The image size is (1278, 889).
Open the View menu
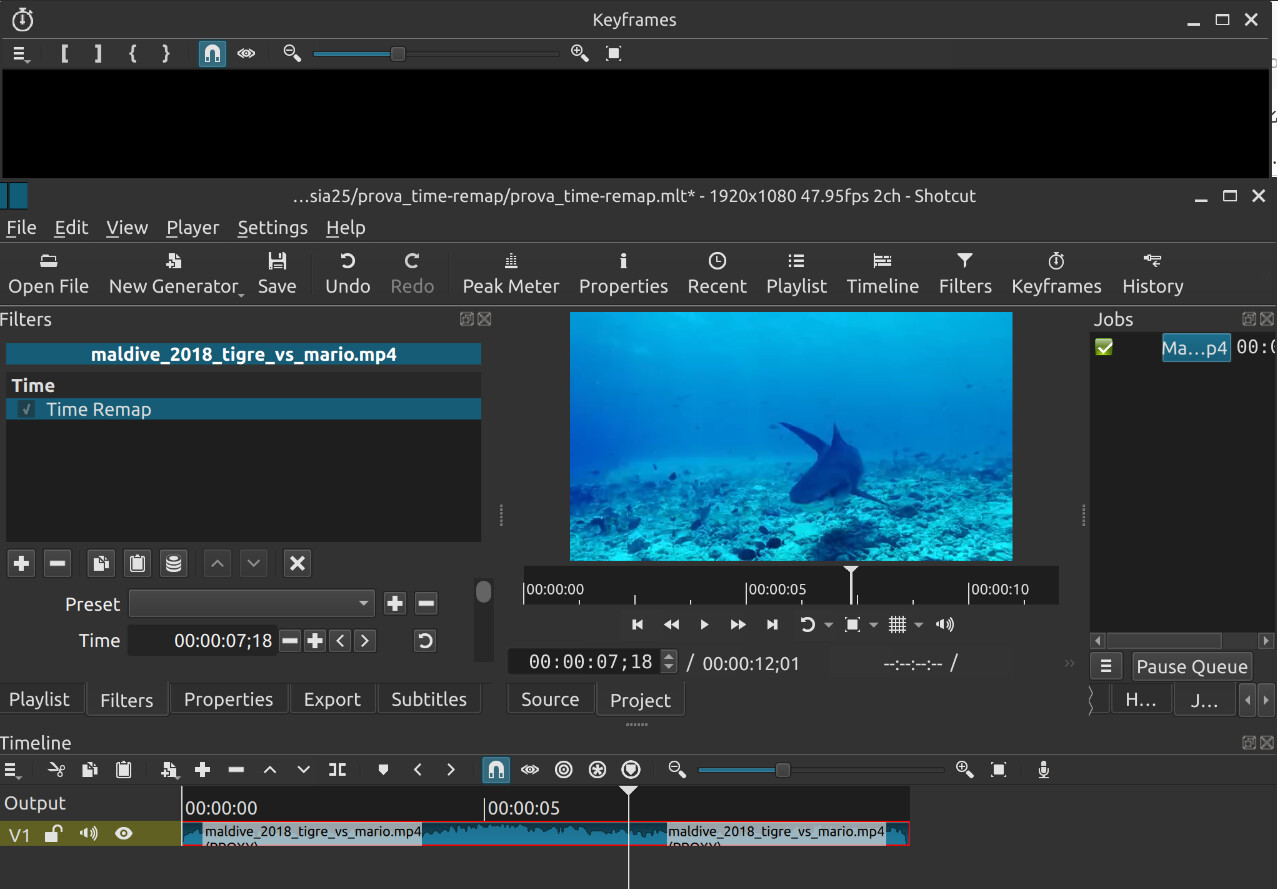coord(127,228)
